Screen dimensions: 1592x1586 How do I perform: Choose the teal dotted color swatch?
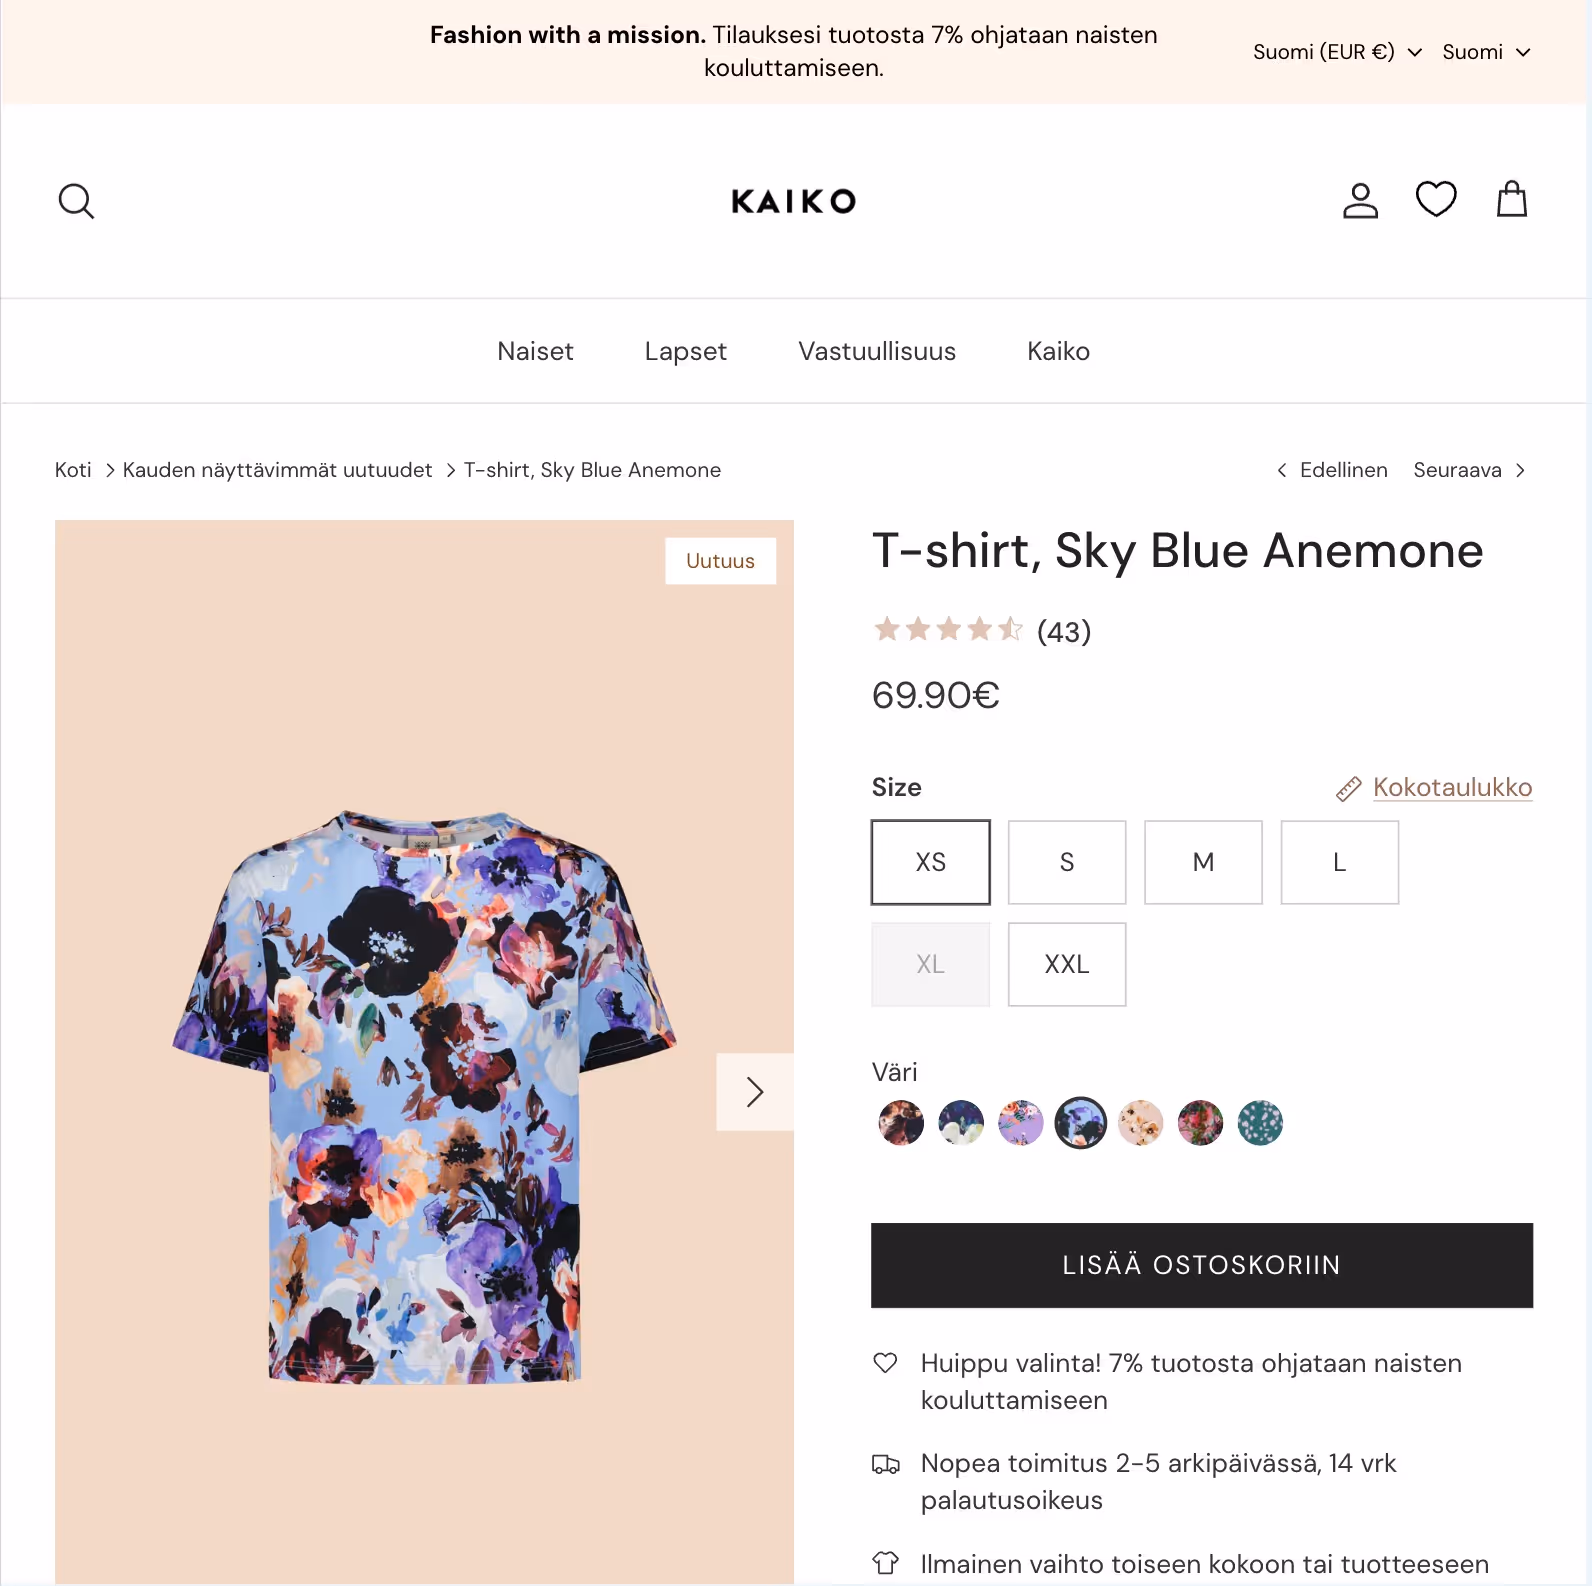click(1260, 1123)
